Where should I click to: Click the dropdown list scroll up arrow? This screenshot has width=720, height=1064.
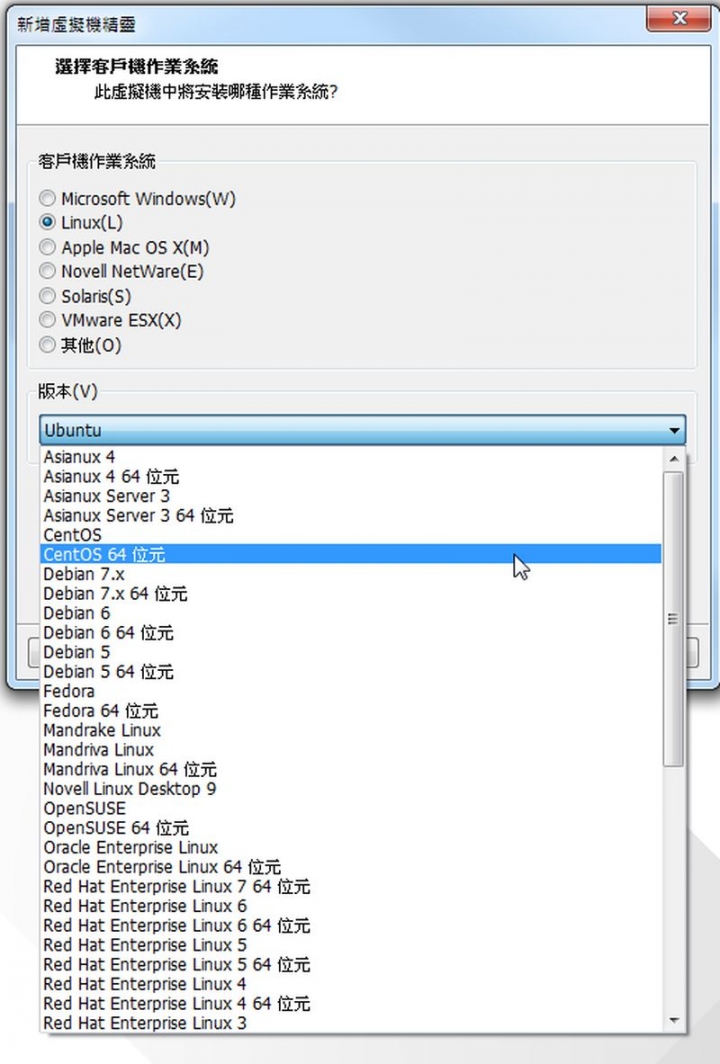coord(673,459)
